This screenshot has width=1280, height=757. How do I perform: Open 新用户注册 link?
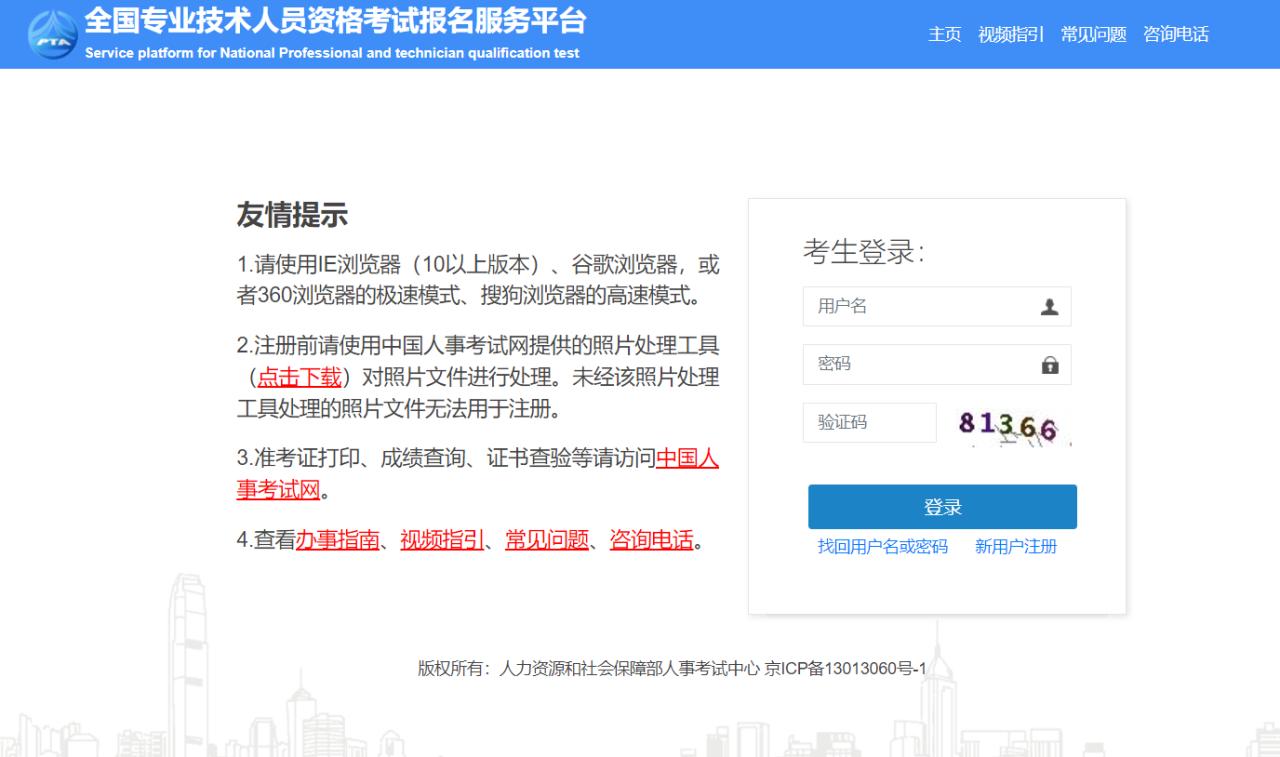pyautogui.click(x=1016, y=546)
